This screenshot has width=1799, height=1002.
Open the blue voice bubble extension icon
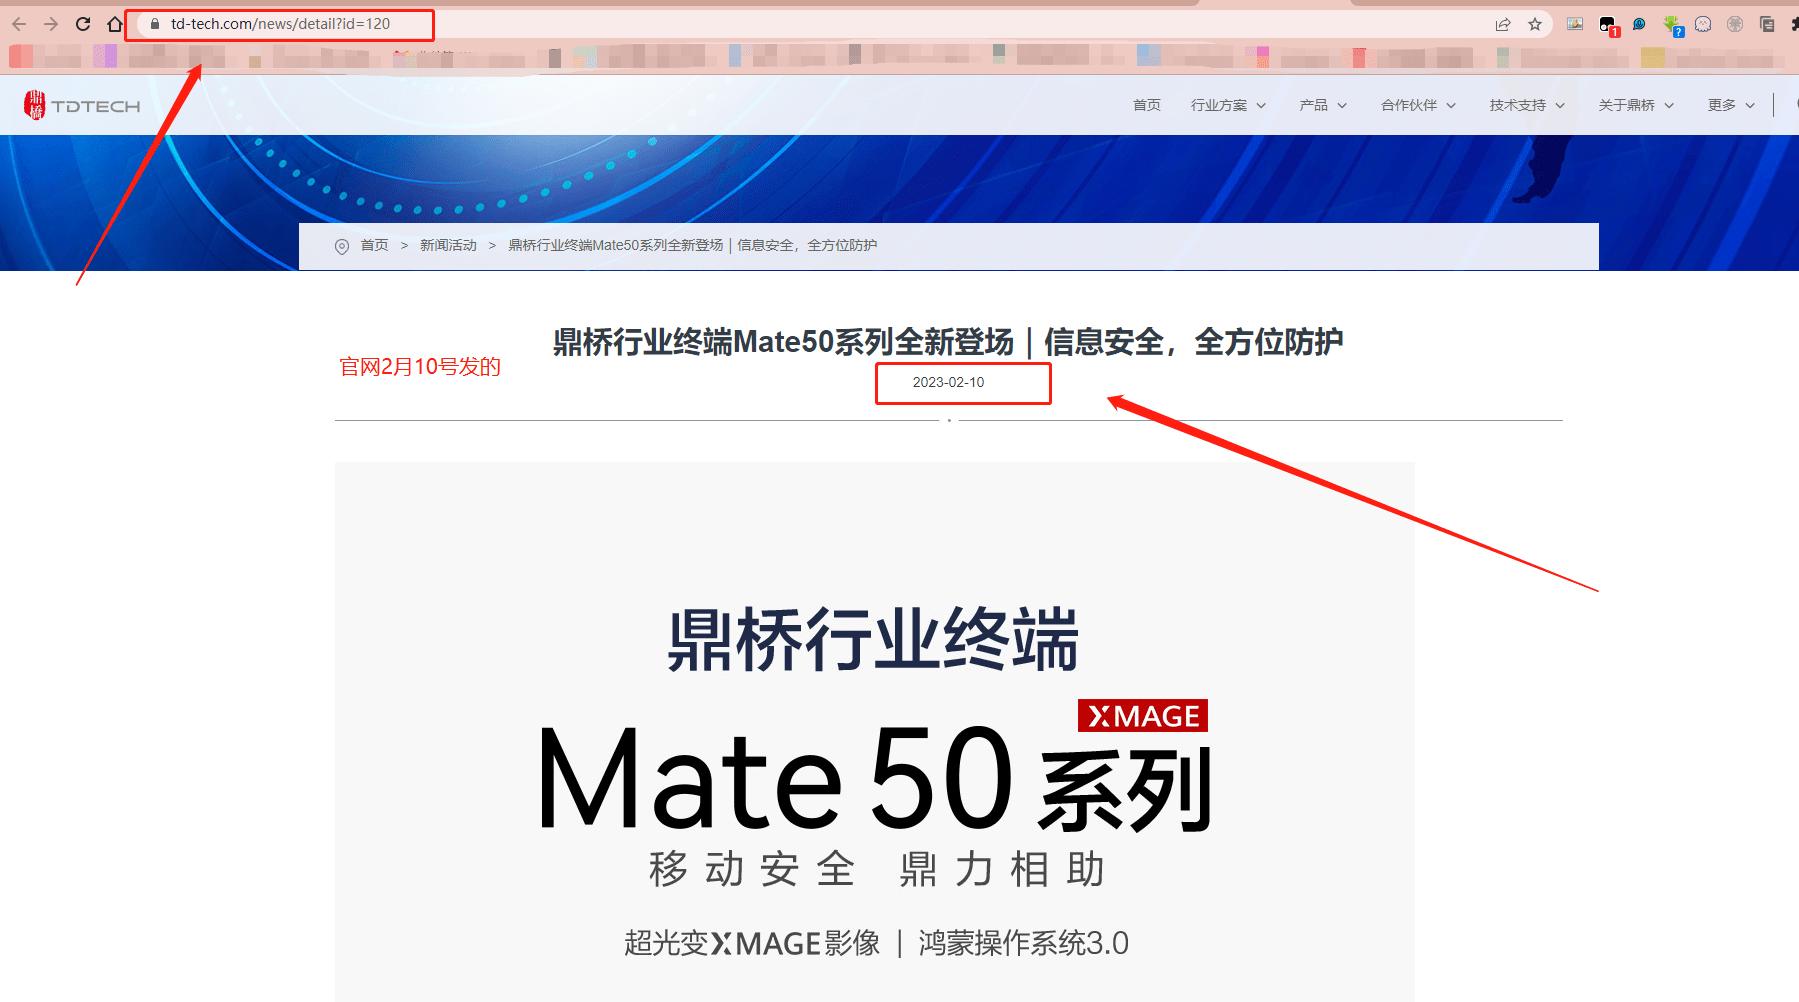click(x=1640, y=24)
